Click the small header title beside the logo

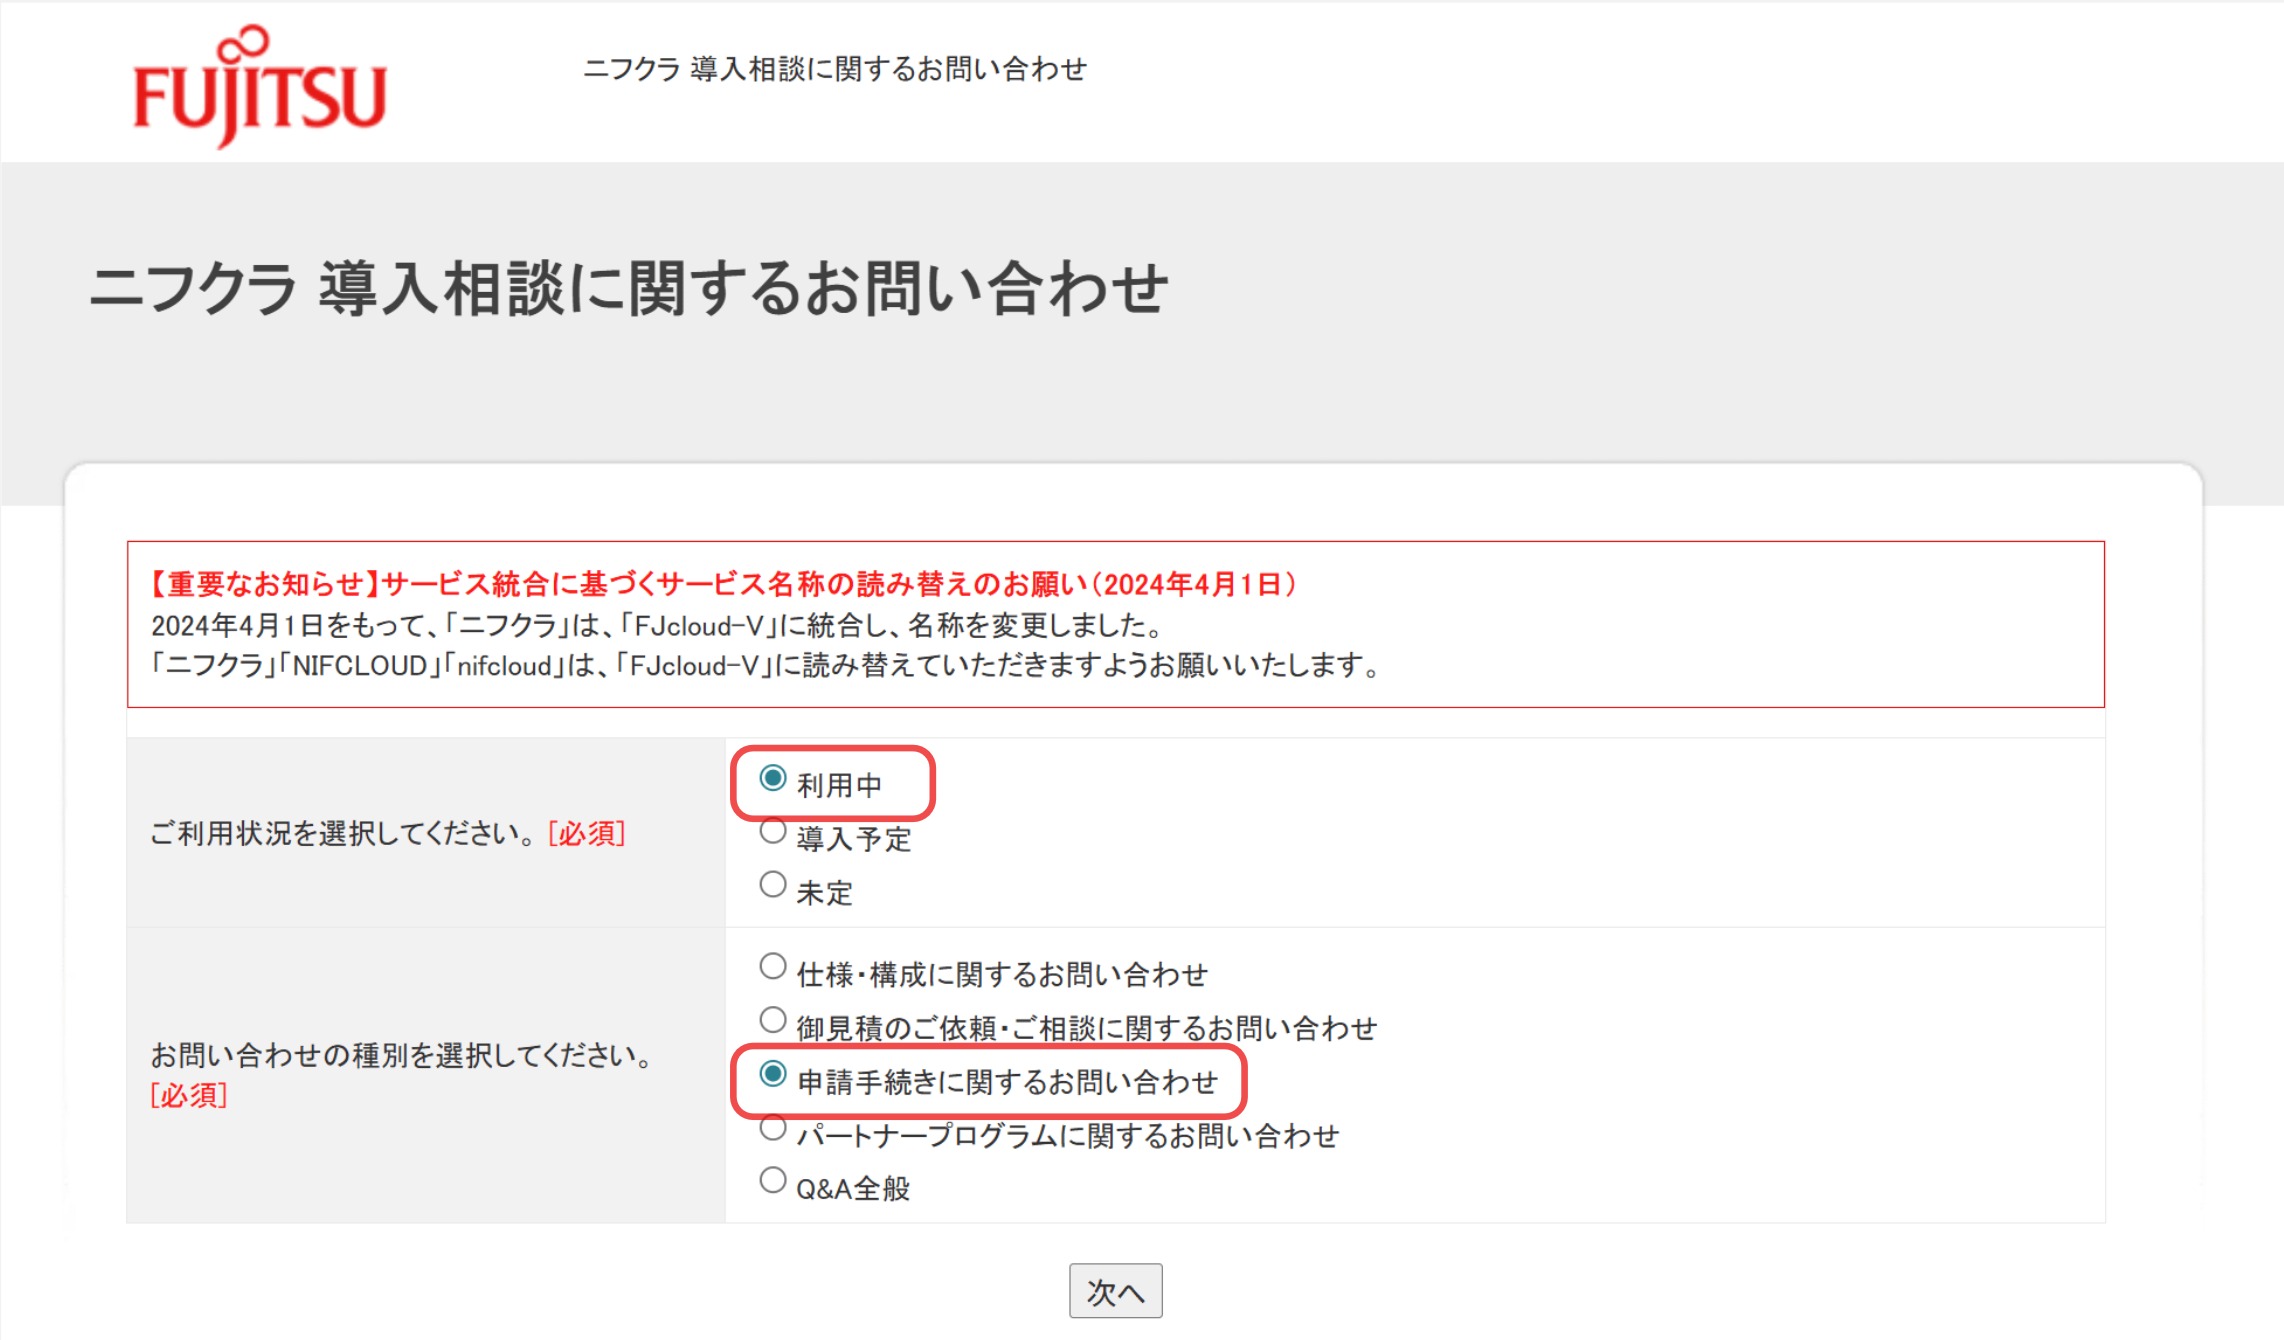[834, 69]
